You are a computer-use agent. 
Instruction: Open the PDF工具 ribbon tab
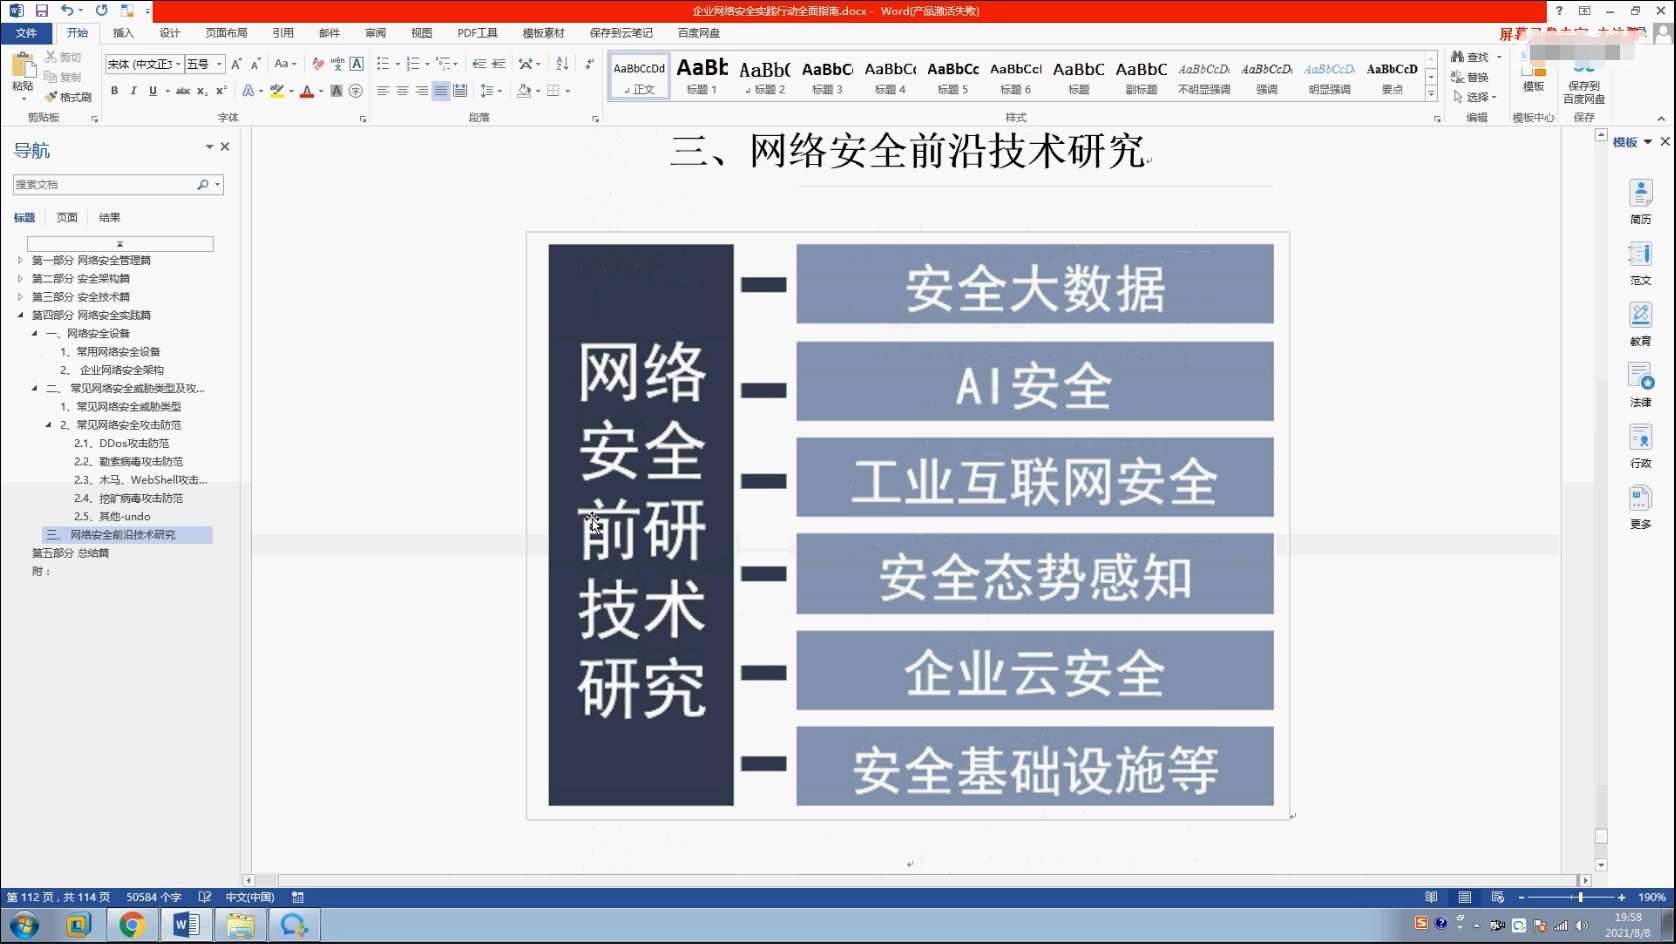[477, 32]
